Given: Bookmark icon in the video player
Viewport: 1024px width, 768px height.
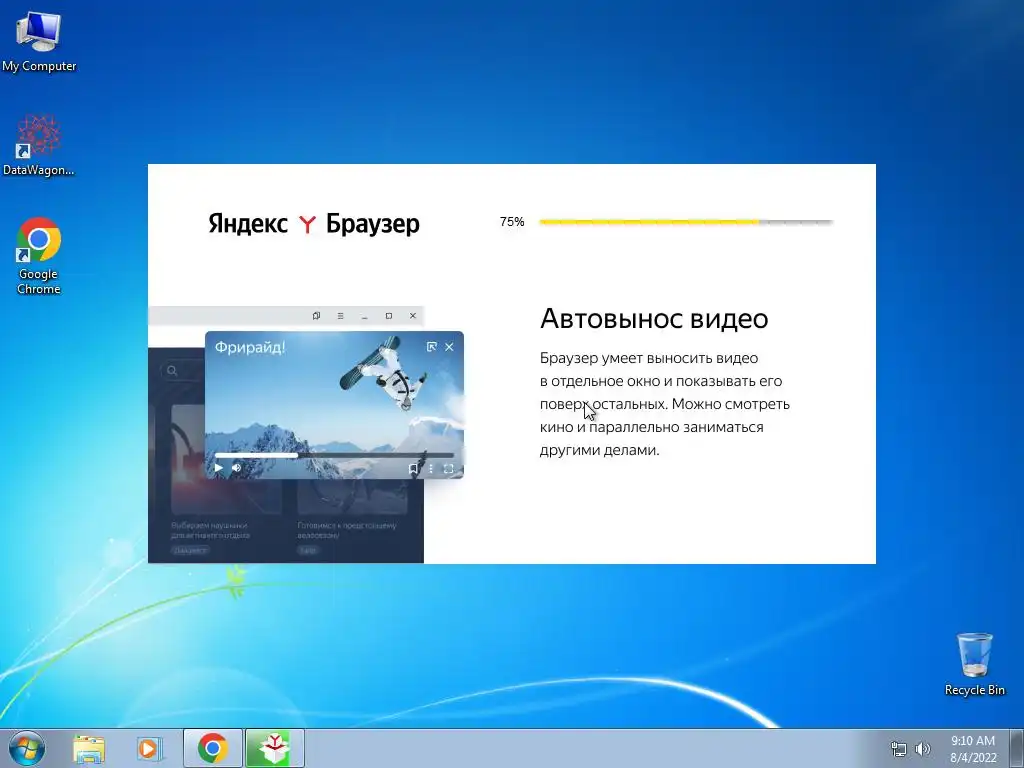Looking at the screenshot, I should click(x=413, y=468).
